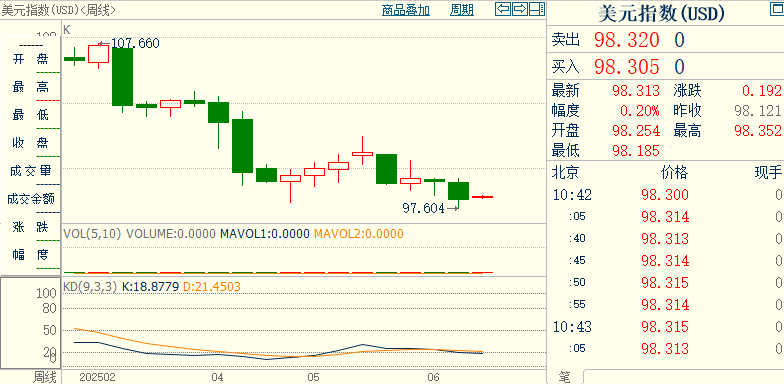Click the 最新 value 98.313
The width and height of the screenshot is (784, 384).
tap(636, 91)
